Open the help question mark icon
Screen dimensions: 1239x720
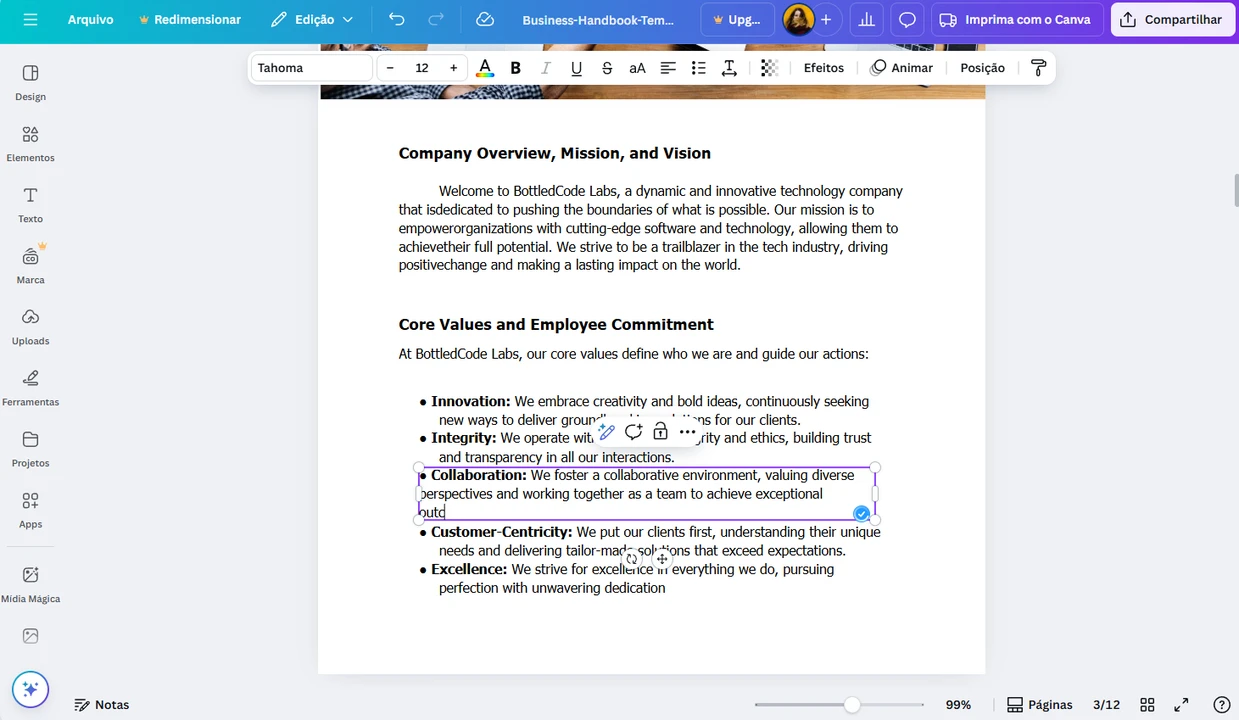click(1221, 705)
